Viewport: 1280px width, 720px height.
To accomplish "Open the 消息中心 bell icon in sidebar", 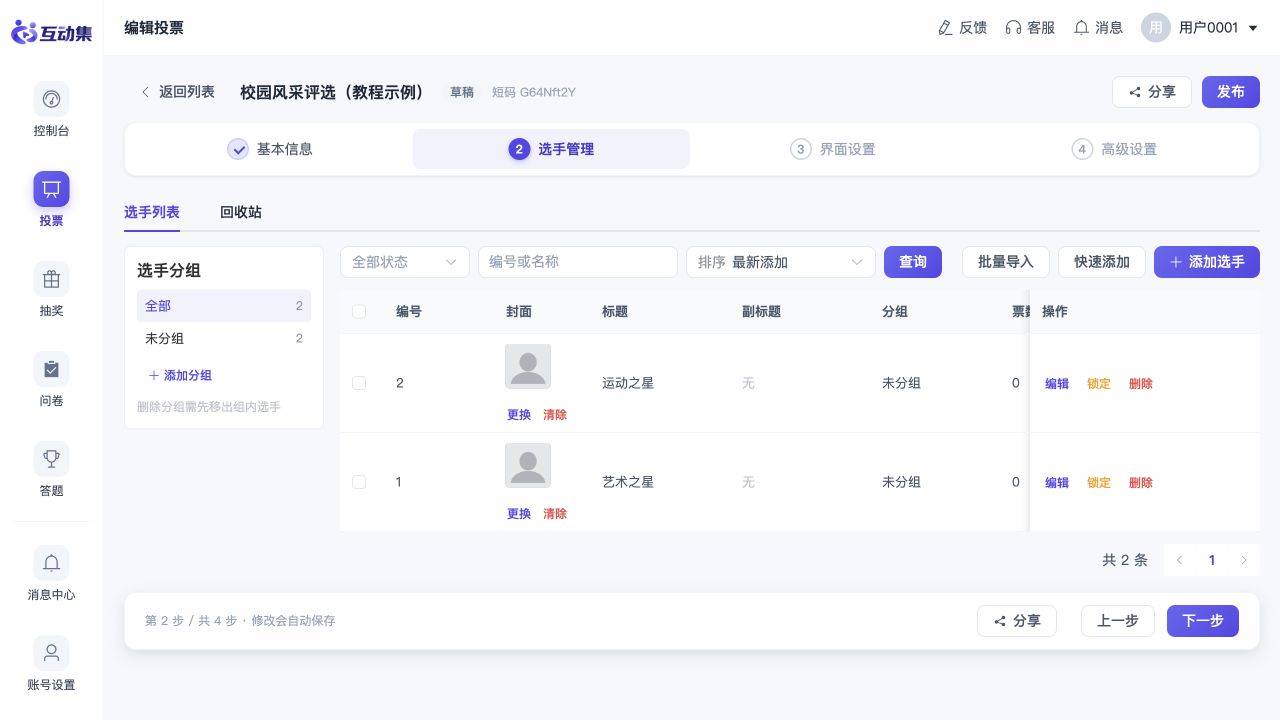I will pyautogui.click(x=51, y=563).
